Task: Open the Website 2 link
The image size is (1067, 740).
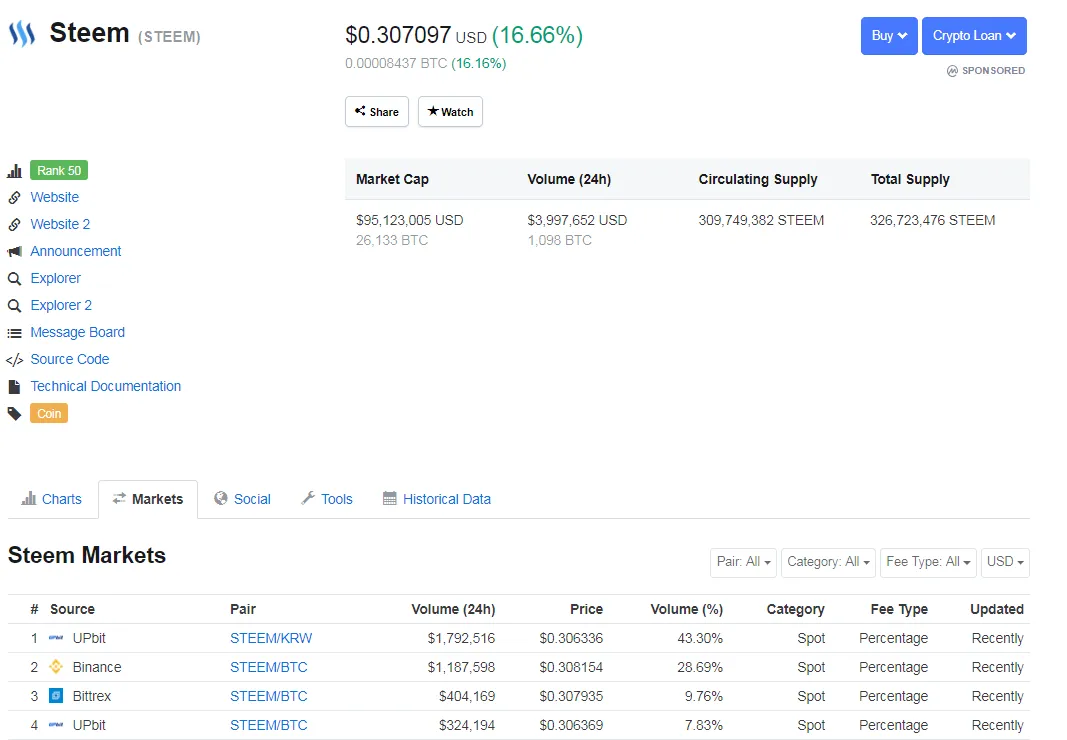Action: pos(60,224)
